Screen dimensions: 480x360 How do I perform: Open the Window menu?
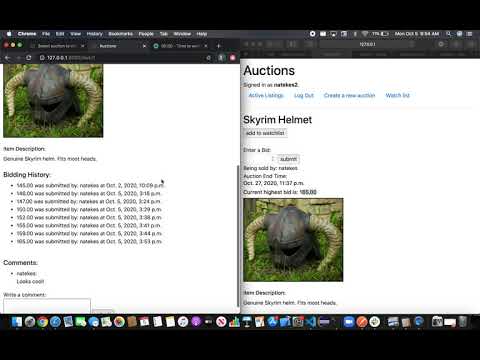point(182,34)
